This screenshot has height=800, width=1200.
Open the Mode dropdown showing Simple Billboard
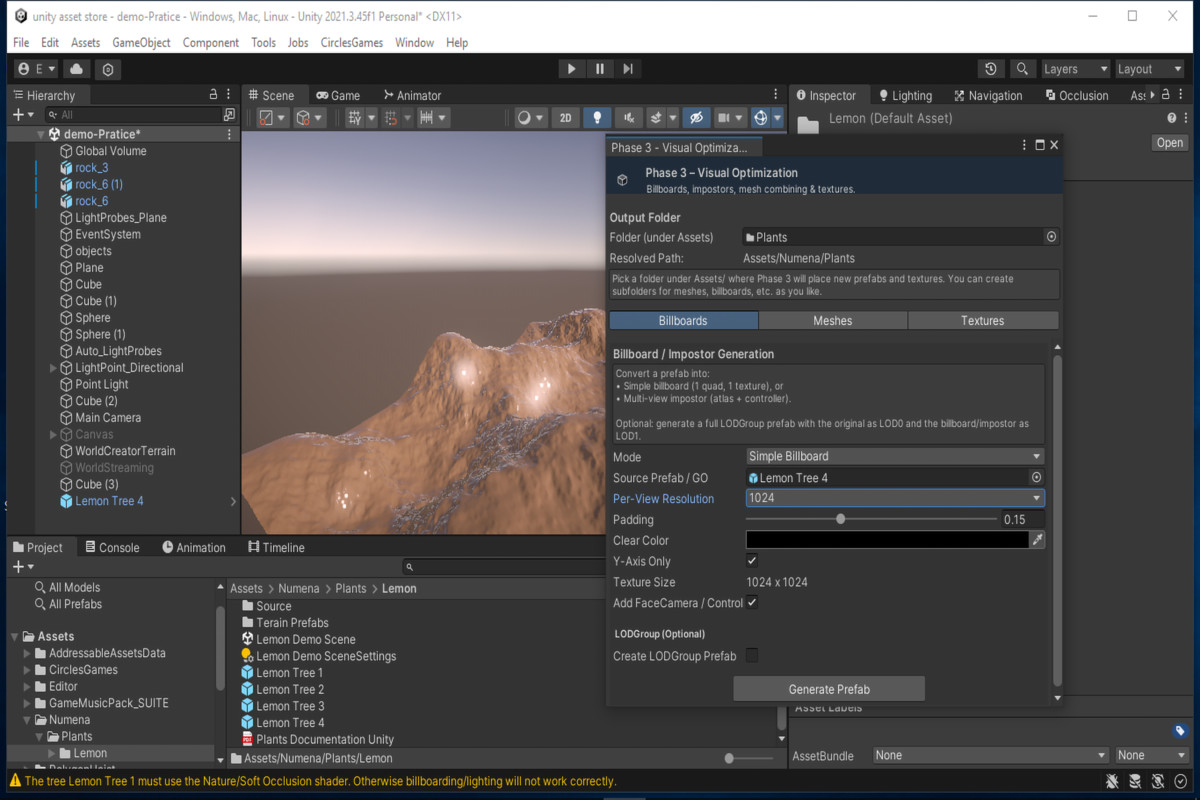[895, 456]
